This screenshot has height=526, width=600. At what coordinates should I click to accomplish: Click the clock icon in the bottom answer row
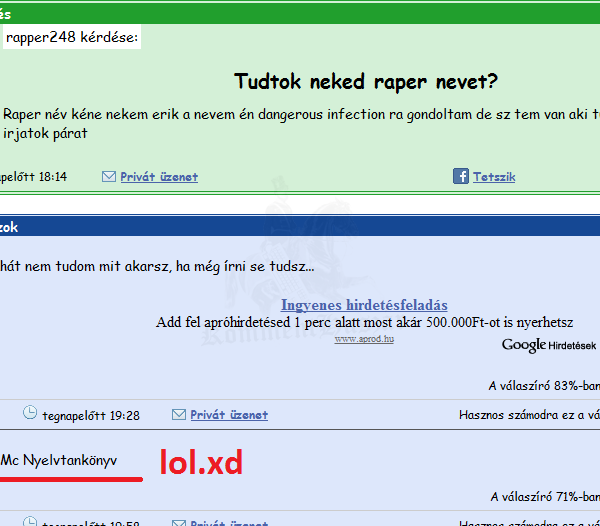[x=30, y=521]
